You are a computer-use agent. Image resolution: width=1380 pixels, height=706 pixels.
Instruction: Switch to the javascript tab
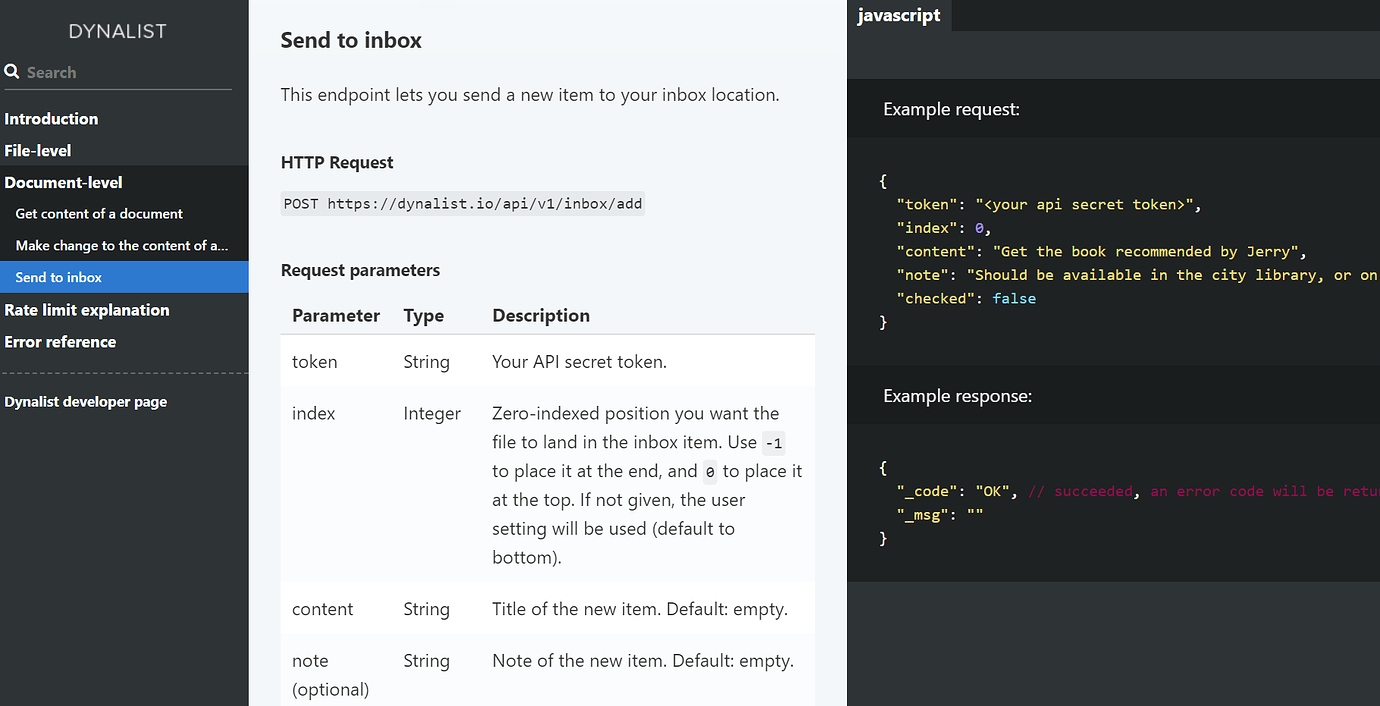click(898, 15)
